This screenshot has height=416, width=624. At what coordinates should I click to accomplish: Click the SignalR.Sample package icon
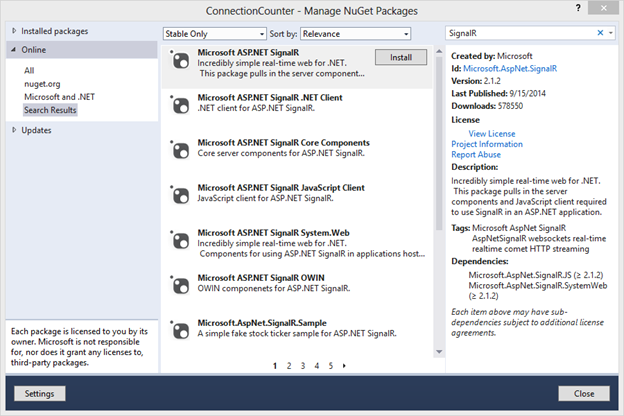179,331
